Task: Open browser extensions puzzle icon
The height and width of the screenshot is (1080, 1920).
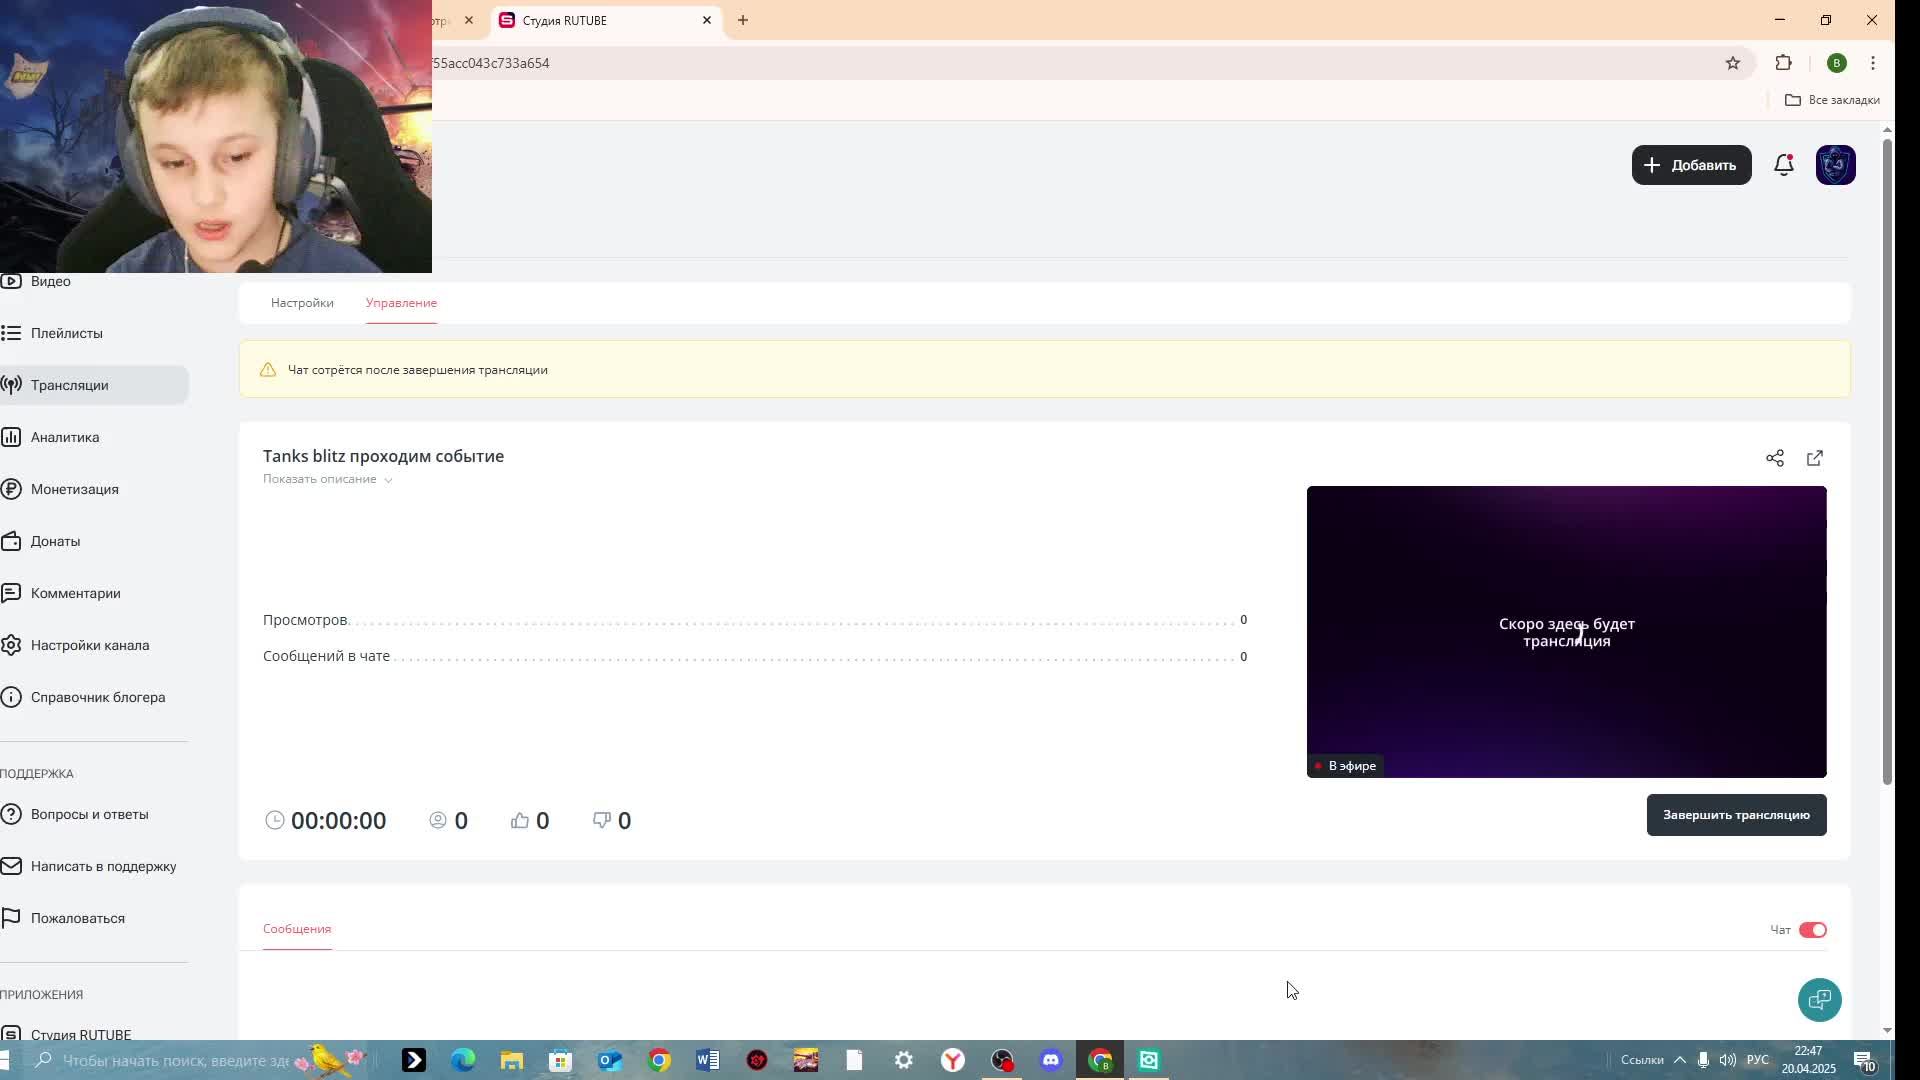Action: coord(1784,63)
